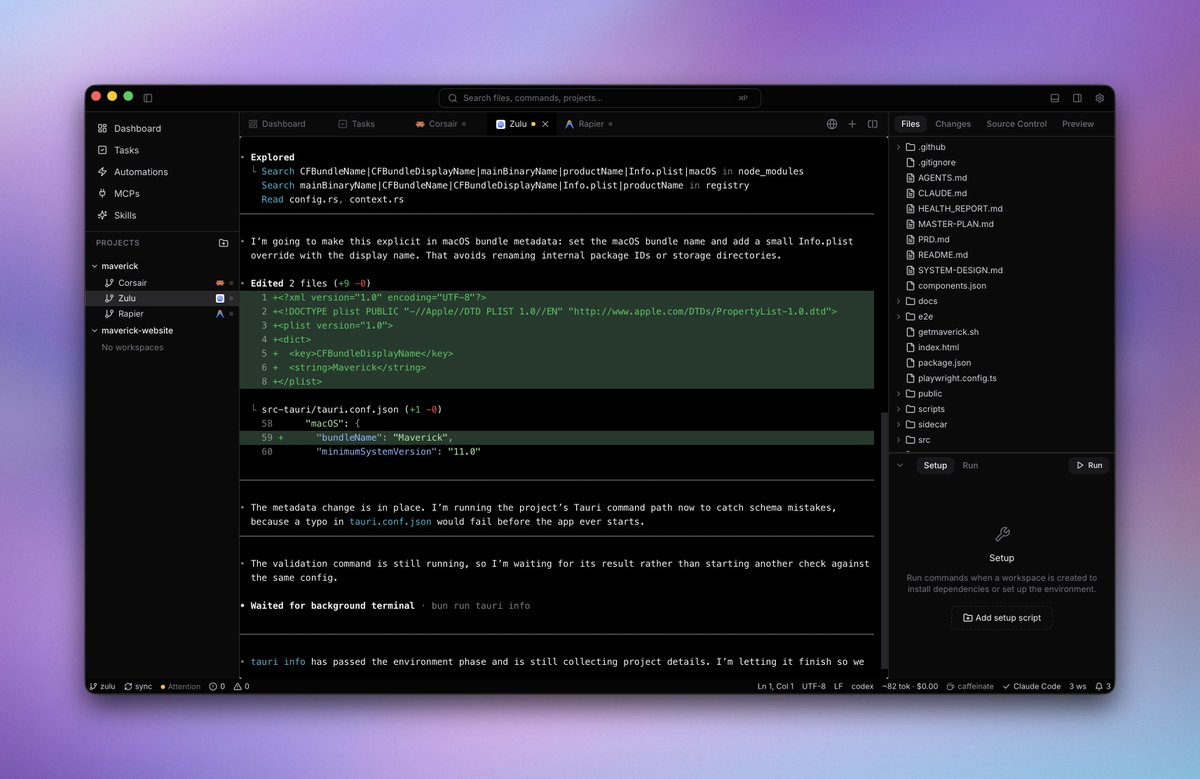Expand the sidecar folder

898,425
